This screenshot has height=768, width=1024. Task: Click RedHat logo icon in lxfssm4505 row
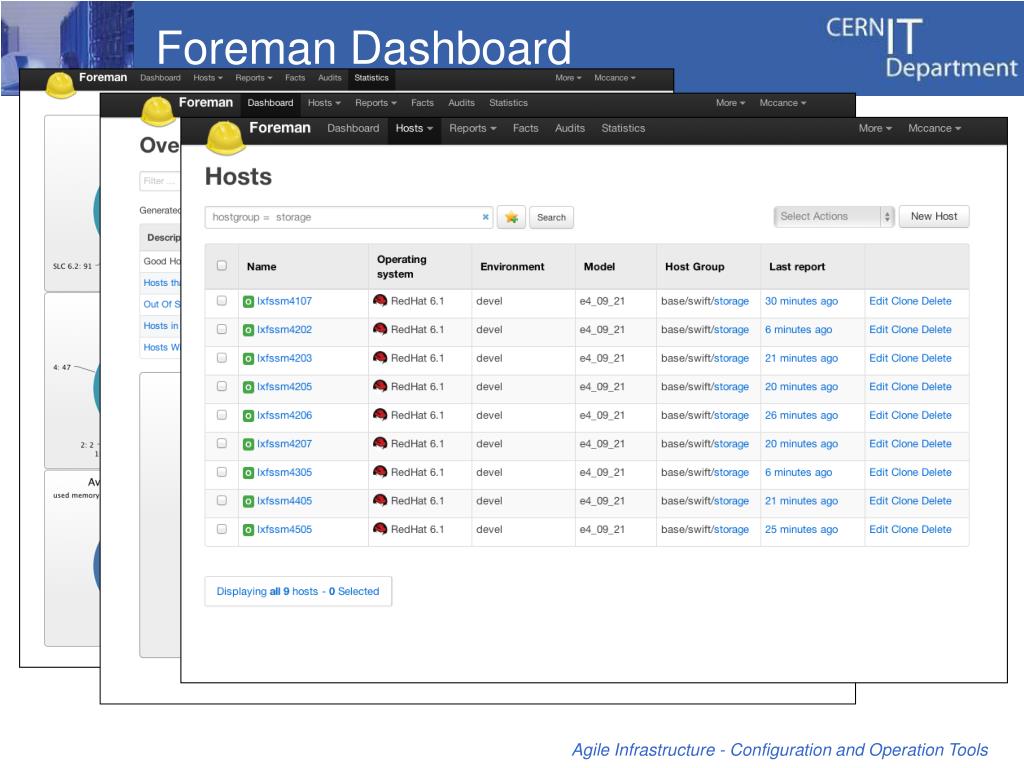pos(380,528)
